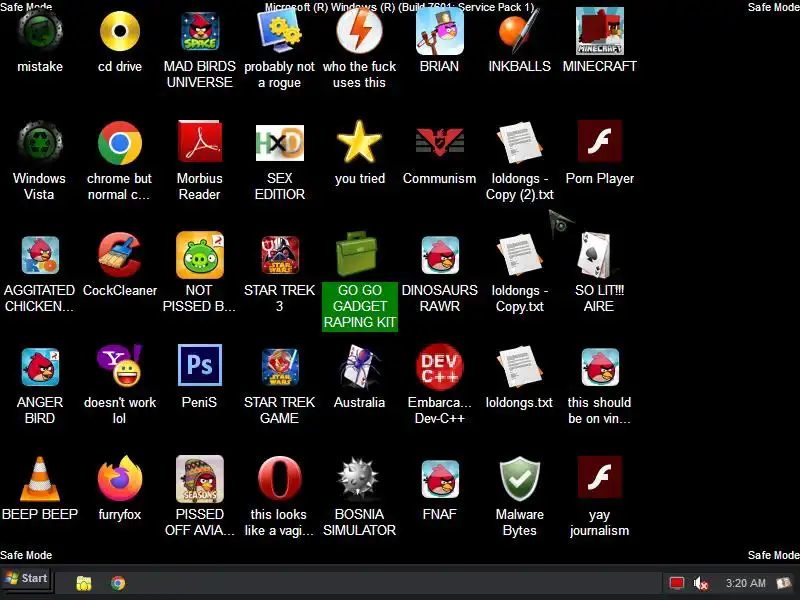Launch the BRIAN slingshot icon
This screenshot has height=600, width=800.
(439, 32)
